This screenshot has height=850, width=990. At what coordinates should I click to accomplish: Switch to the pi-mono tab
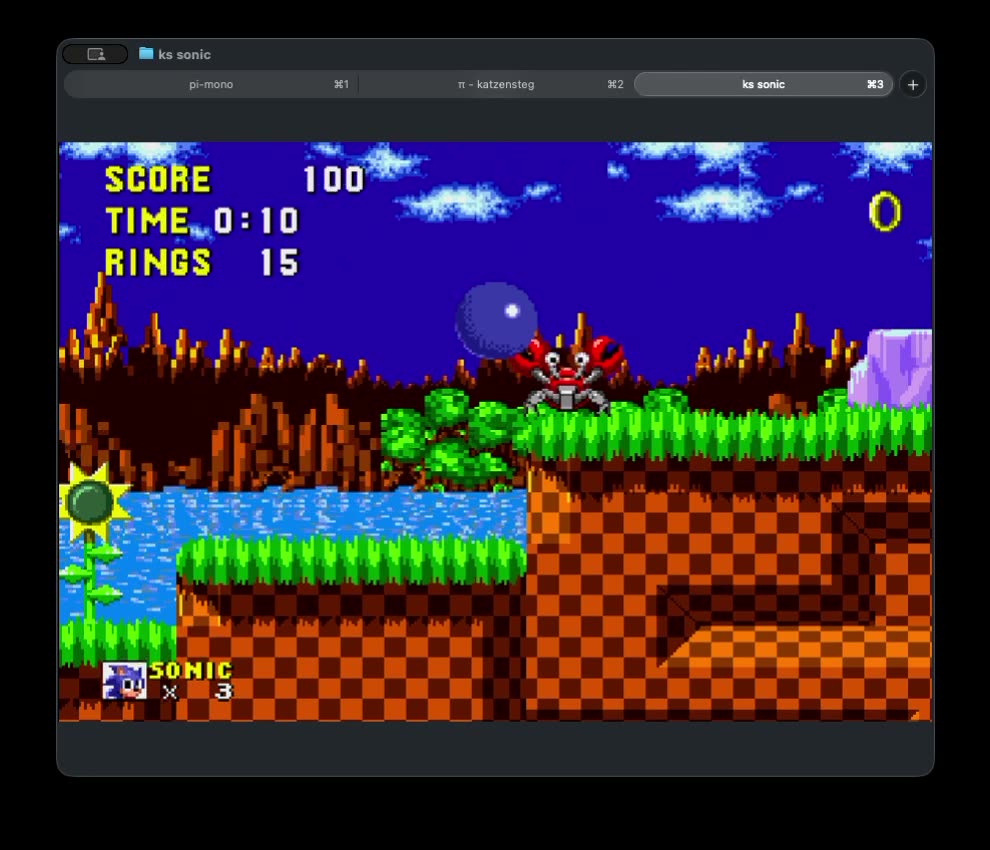pos(211,85)
